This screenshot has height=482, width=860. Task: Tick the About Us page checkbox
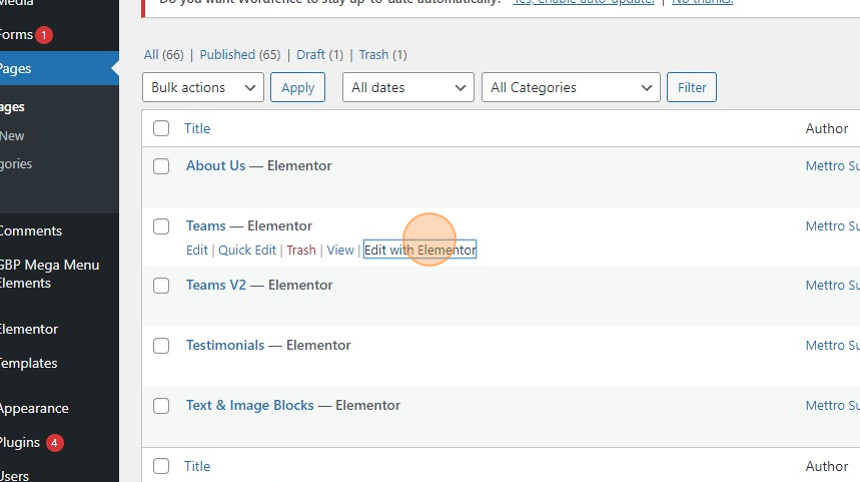pyautogui.click(x=161, y=166)
